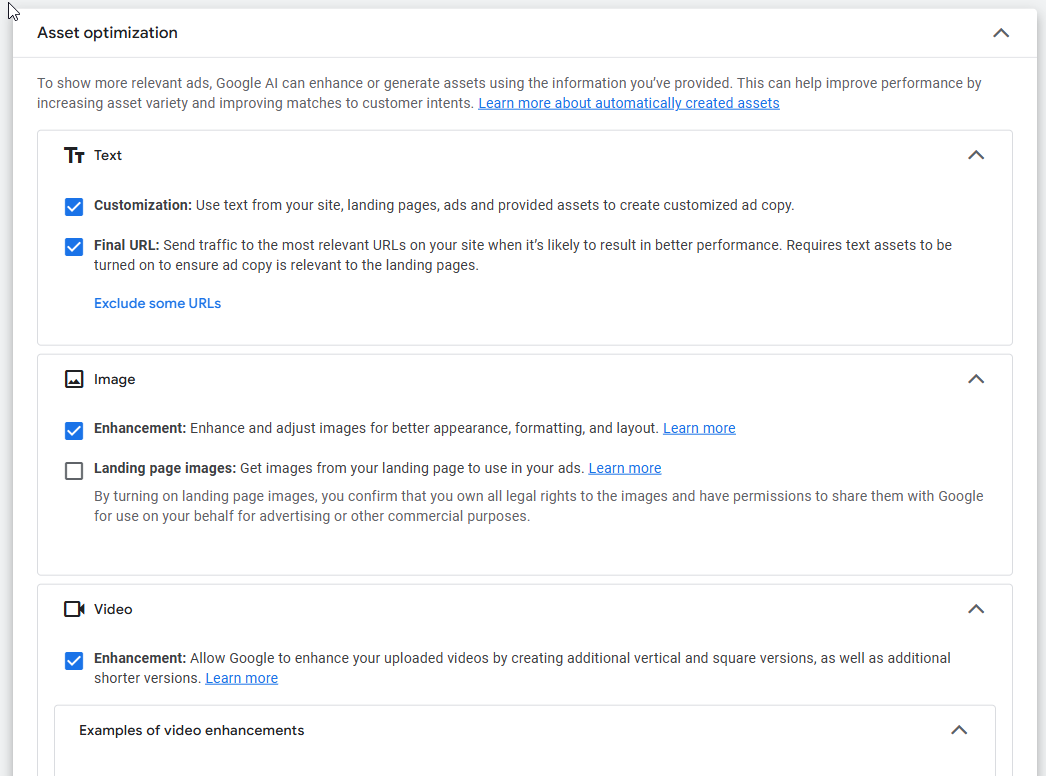Click the Image section picture icon
This screenshot has height=776, width=1046.
click(x=74, y=379)
